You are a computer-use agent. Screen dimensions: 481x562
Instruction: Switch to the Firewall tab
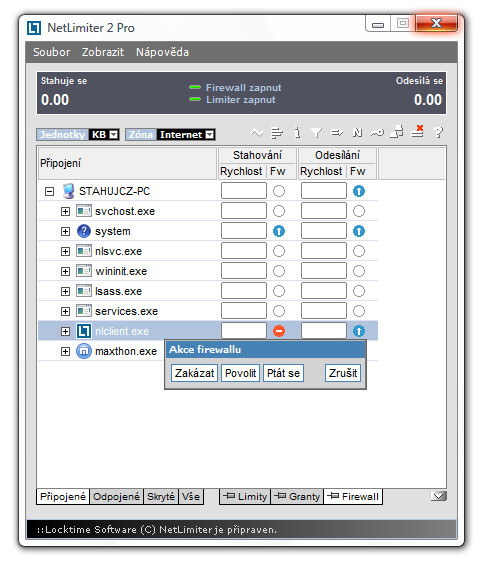click(353, 496)
